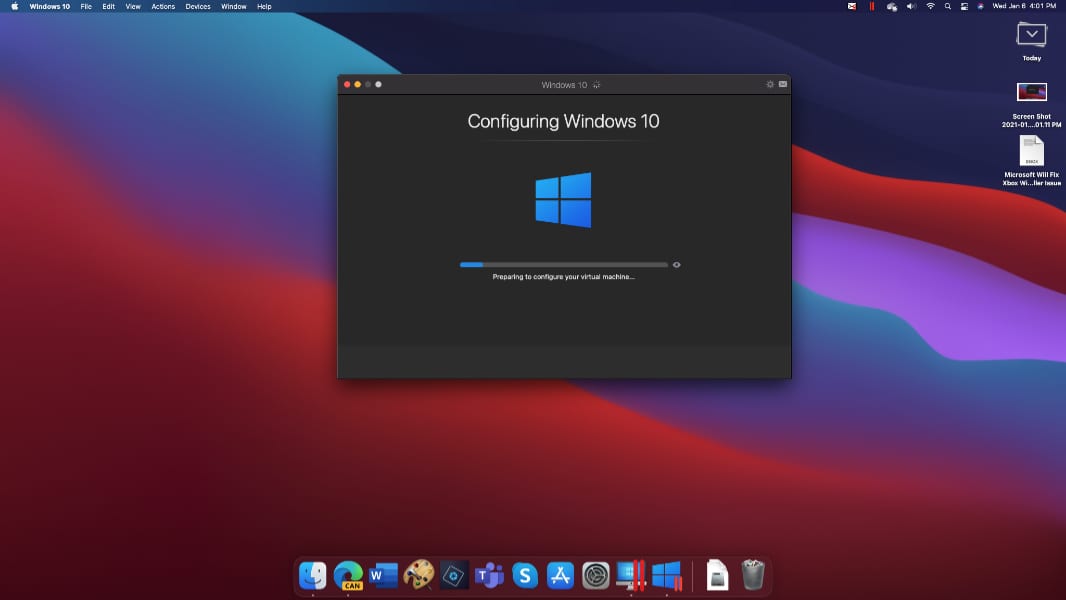The image size is (1066, 600).
Task: Click the VM configuration progress bar
Action: pos(564,265)
